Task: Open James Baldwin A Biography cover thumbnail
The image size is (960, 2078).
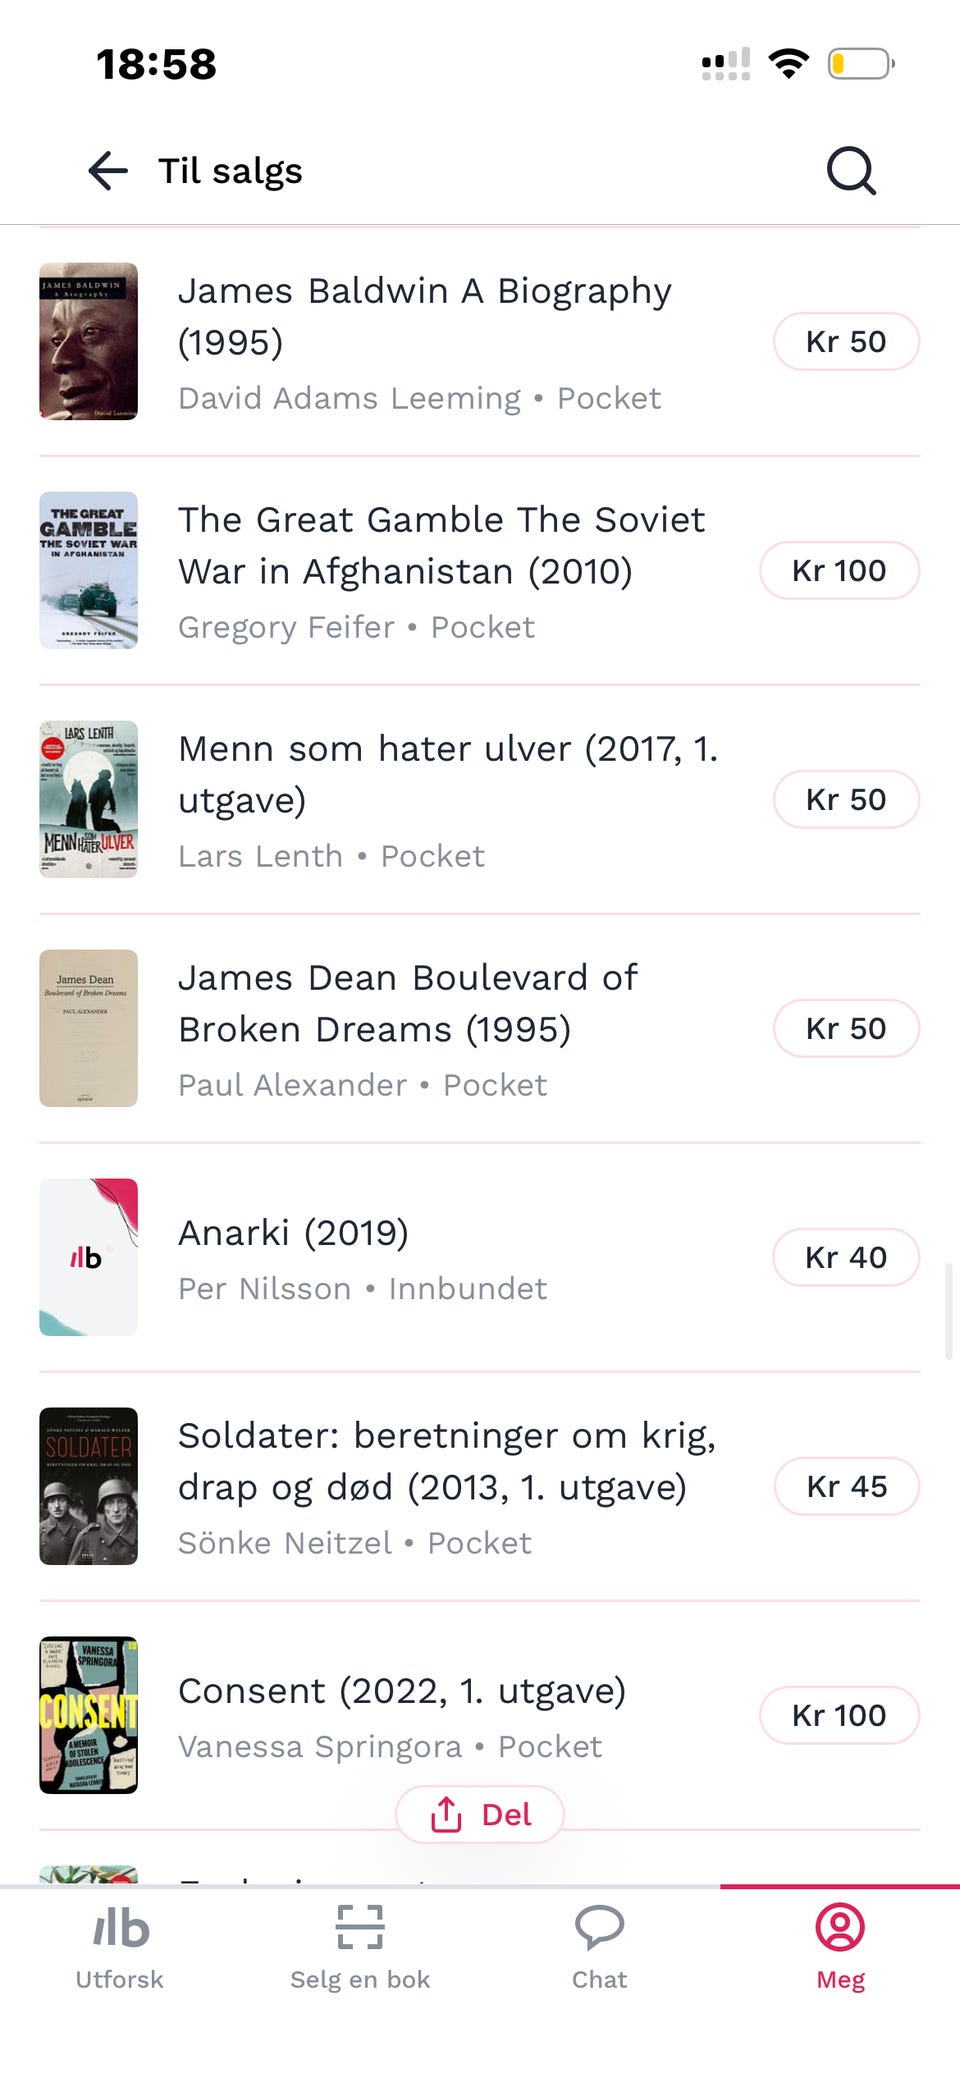Action: [88, 341]
